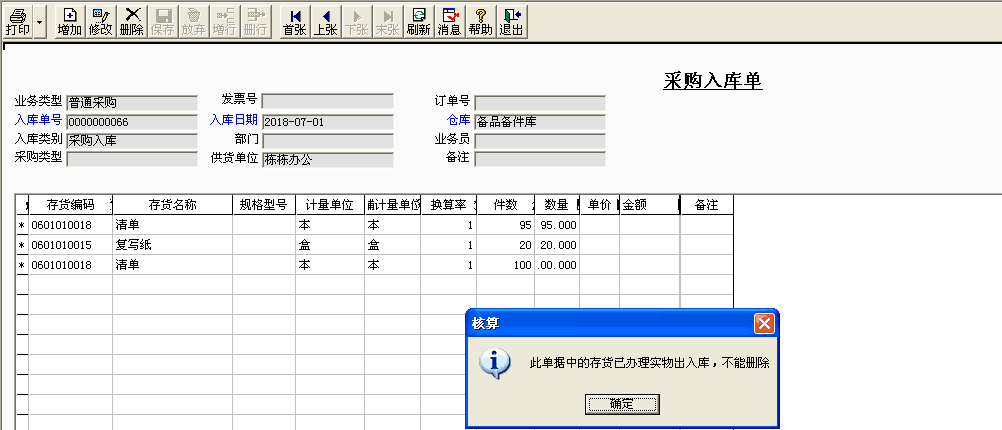1002x430 pixels.
Task: Open the print options dropdown arrow
Action: pos(40,22)
